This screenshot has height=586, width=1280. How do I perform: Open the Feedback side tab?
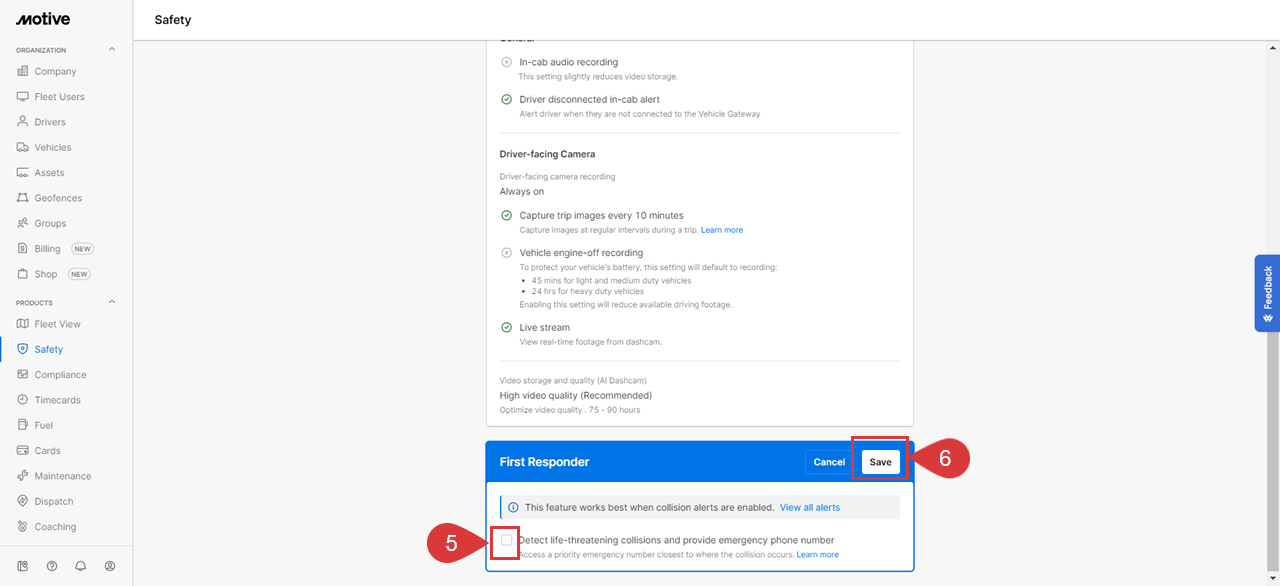pyautogui.click(x=1267, y=293)
